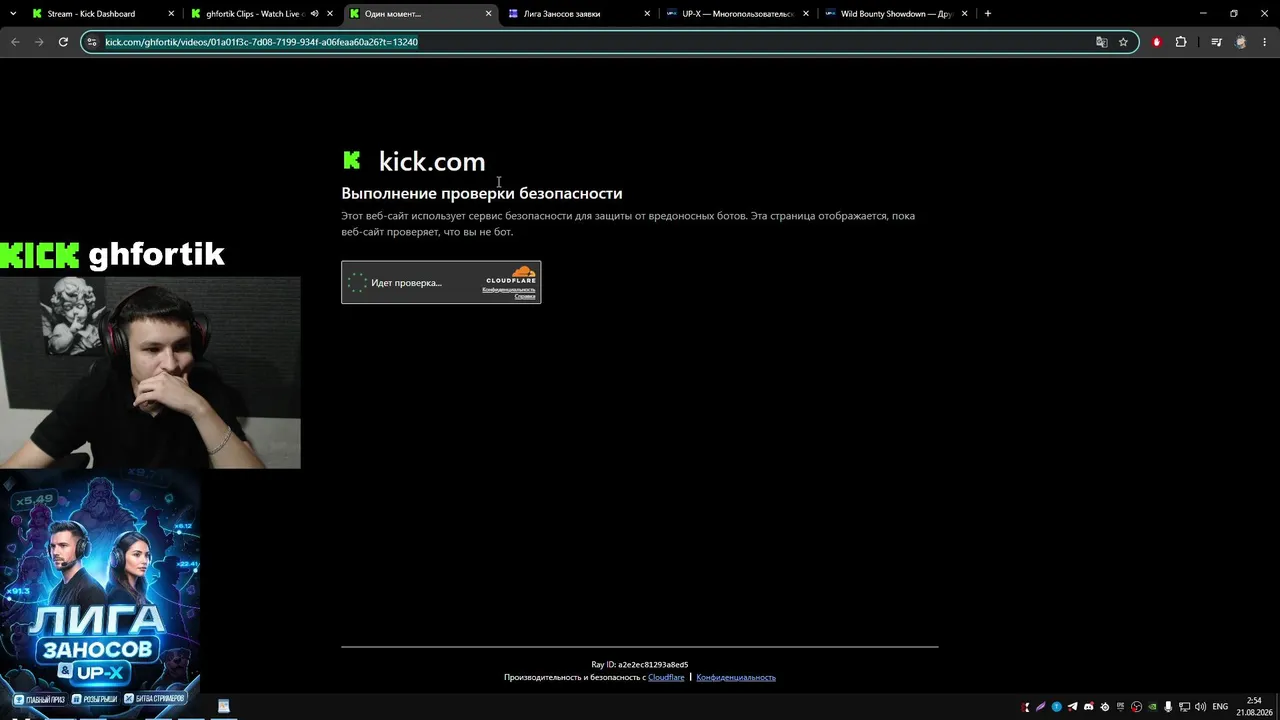The width and height of the screenshot is (1280, 720).
Task: Open the notepad app in taskbar
Action: 224,706
